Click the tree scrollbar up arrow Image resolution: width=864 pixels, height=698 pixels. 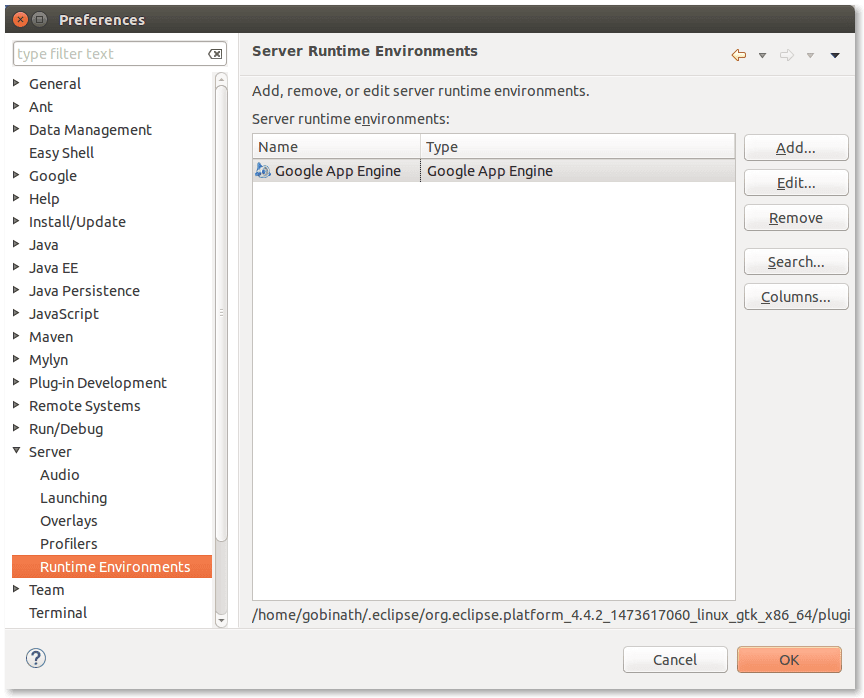pos(222,79)
